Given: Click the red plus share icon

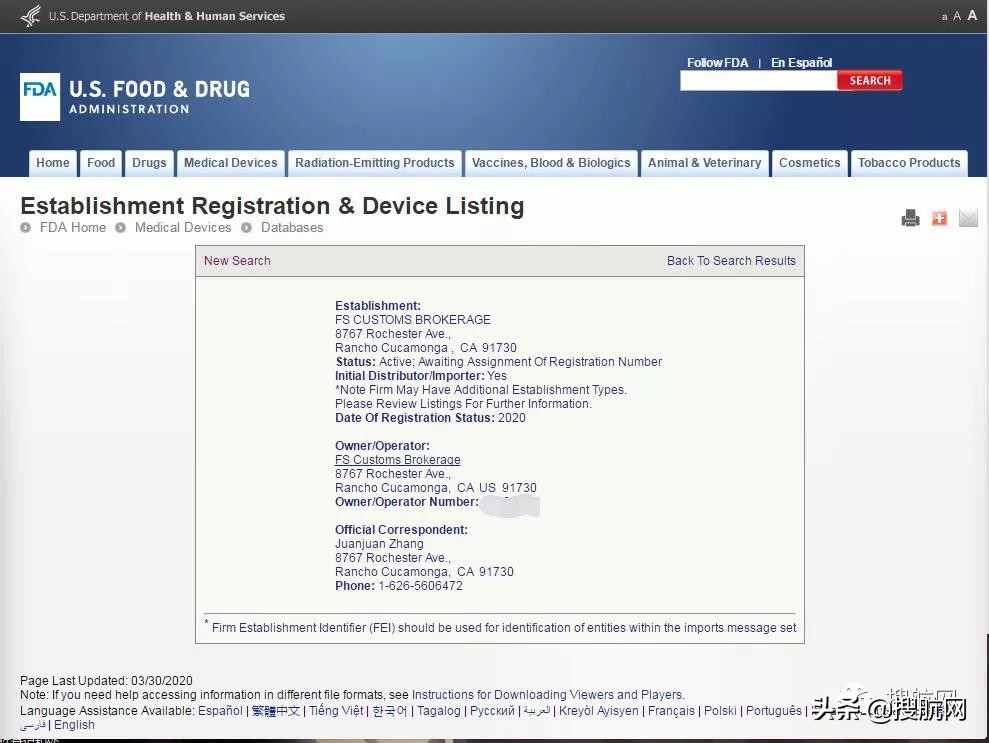Looking at the screenshot, I should (x=939, y=218).
